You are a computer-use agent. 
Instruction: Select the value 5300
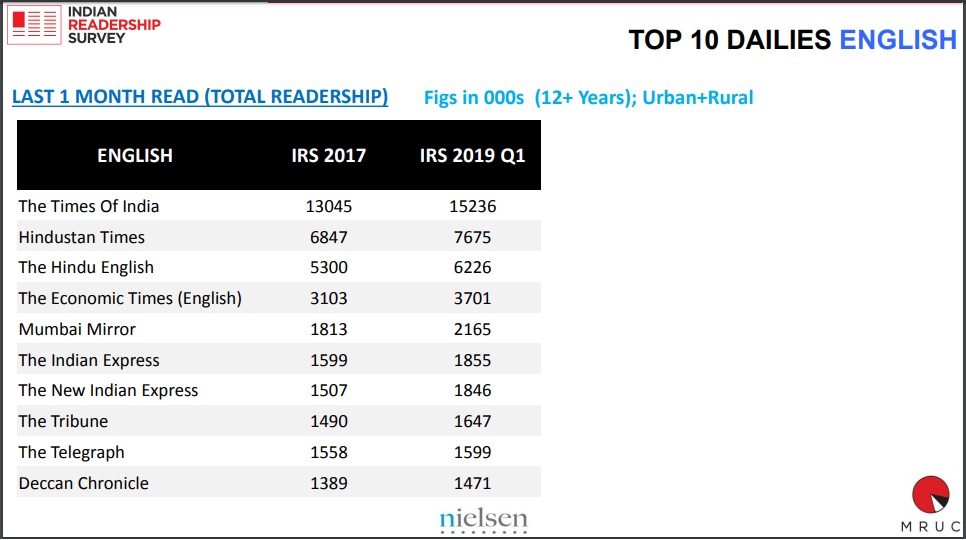tap(329, 267)
